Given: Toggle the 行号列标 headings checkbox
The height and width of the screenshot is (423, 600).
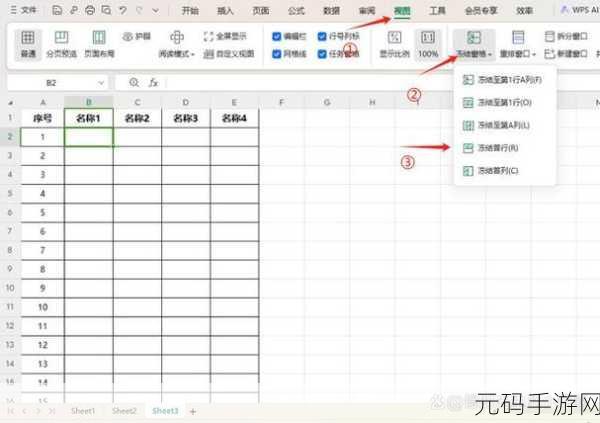Looking at the screenshot, I should [x=322, y=36].
